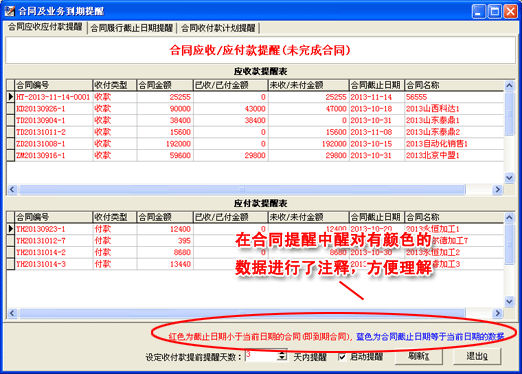Select row marker for KD20130926-1 contract

point(11,109)
